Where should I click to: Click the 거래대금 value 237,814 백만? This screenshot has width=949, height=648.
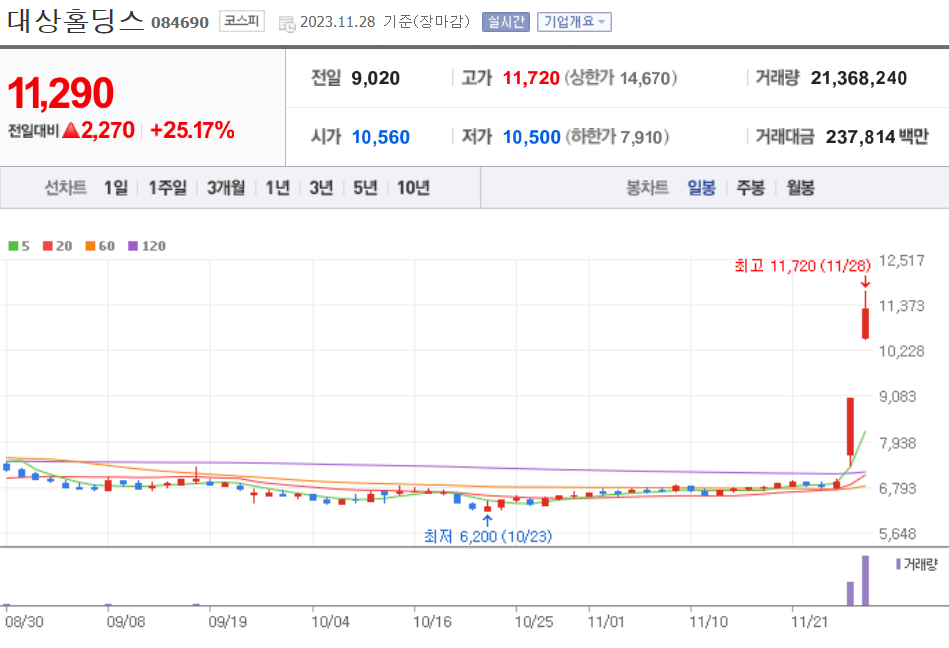[x=877, y=137]
